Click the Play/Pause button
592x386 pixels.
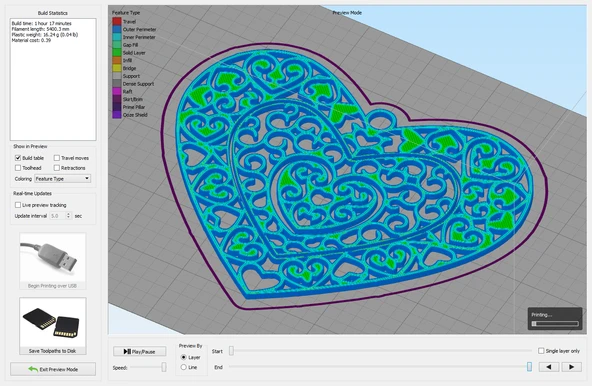click(x=139, y=352)
